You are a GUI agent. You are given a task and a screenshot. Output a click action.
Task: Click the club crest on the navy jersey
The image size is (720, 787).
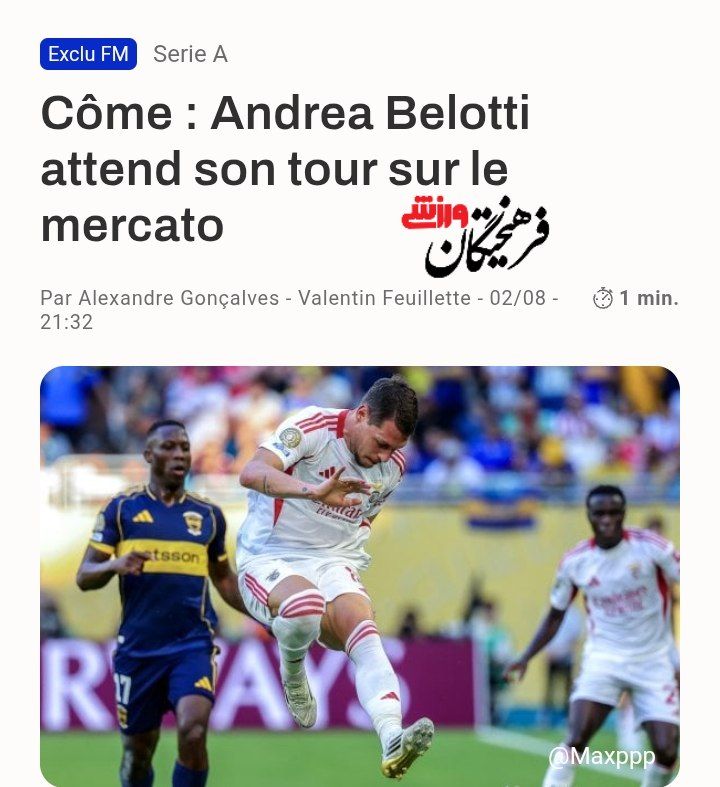tap(193, 522)
